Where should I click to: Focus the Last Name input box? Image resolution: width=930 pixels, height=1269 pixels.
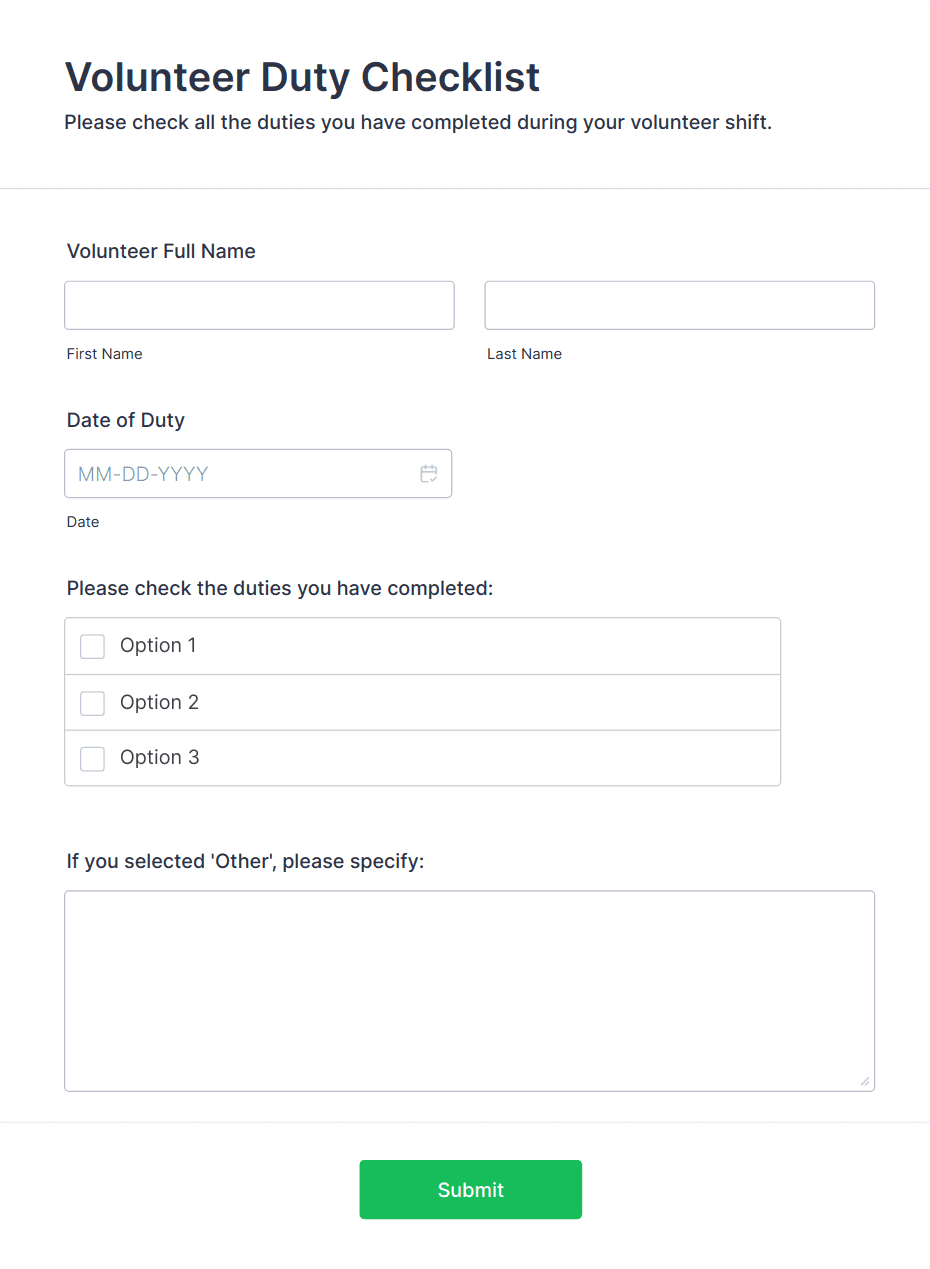pos(679,305)
